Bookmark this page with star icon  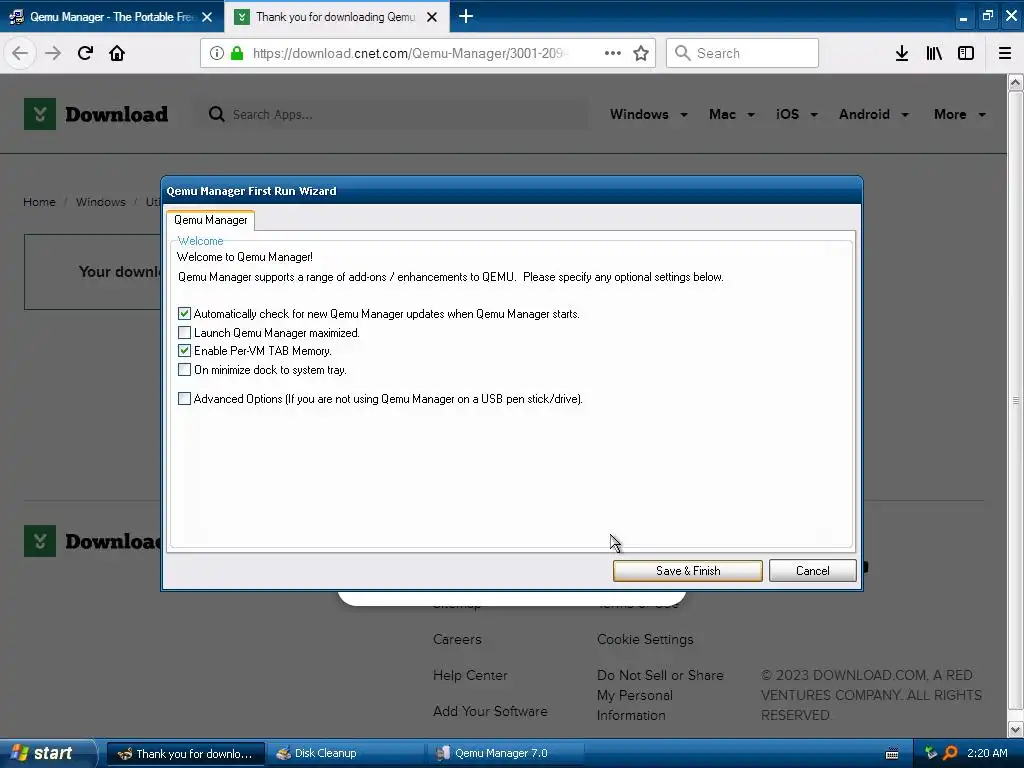point(641,53)
